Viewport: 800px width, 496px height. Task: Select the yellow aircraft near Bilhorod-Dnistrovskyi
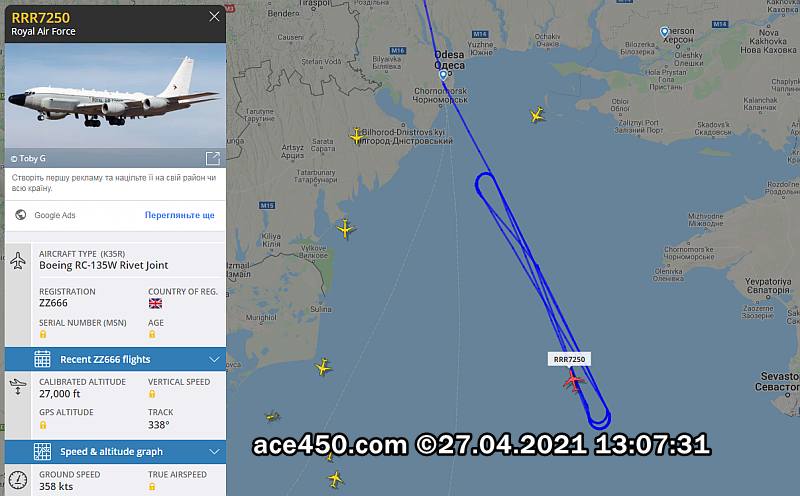[x=357, y=136]
